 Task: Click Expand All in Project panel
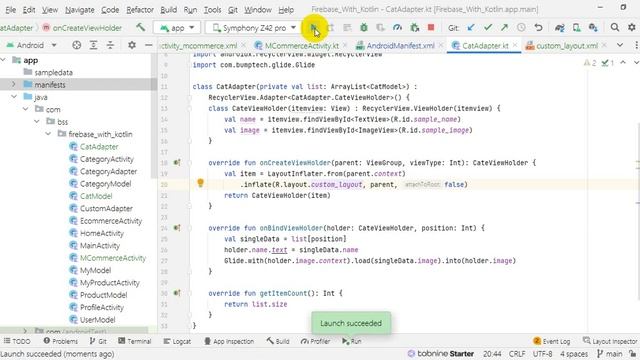[x=93, y=45]
